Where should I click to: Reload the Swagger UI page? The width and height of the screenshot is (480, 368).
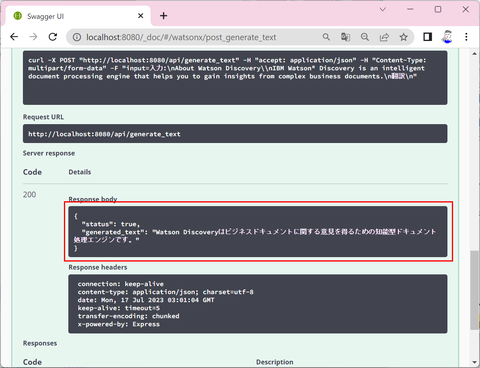pyautogui.click(x=53, y=37)
